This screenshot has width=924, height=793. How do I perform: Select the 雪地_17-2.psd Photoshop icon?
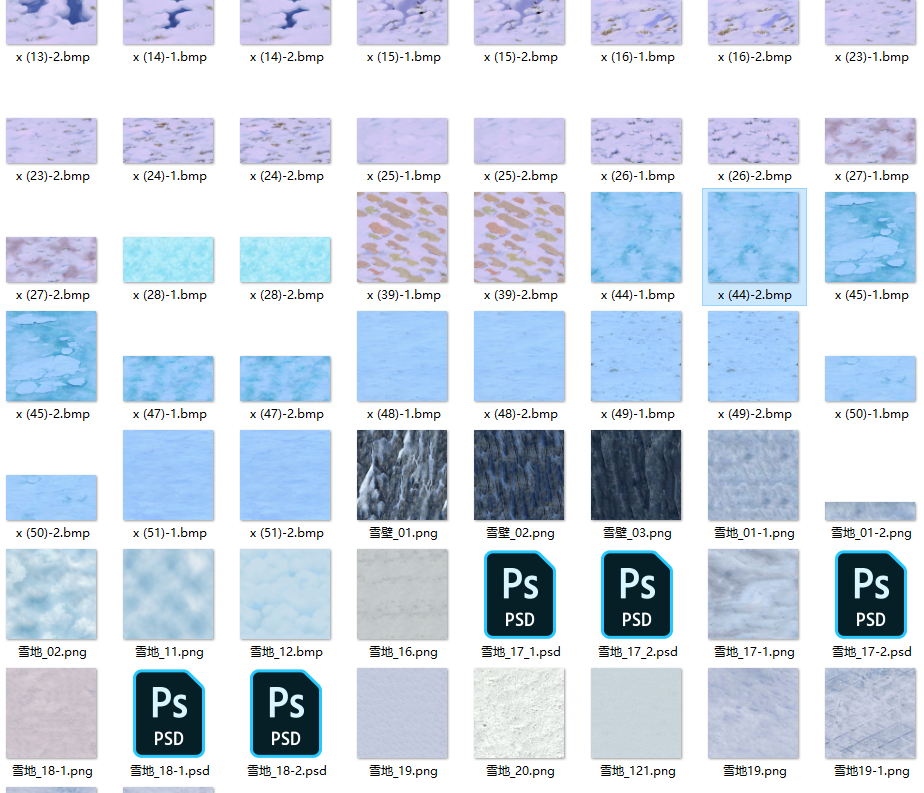click(871, 594)
